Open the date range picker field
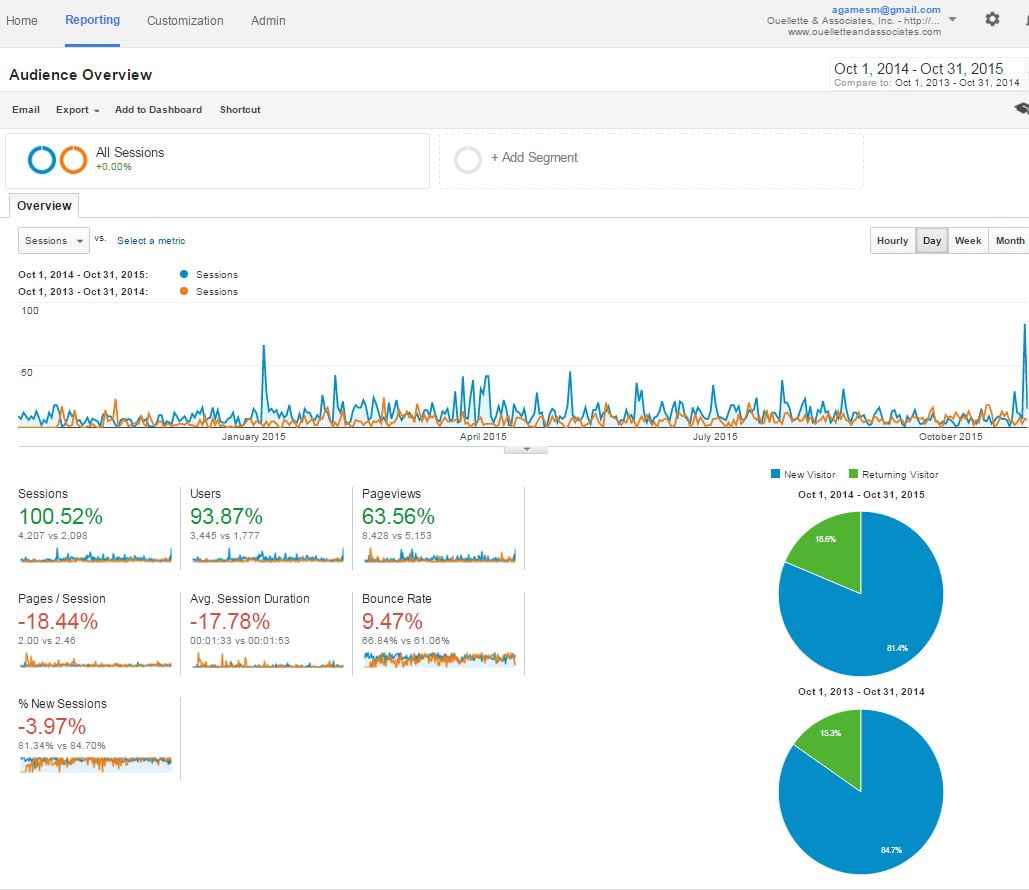 pos(926,74)
